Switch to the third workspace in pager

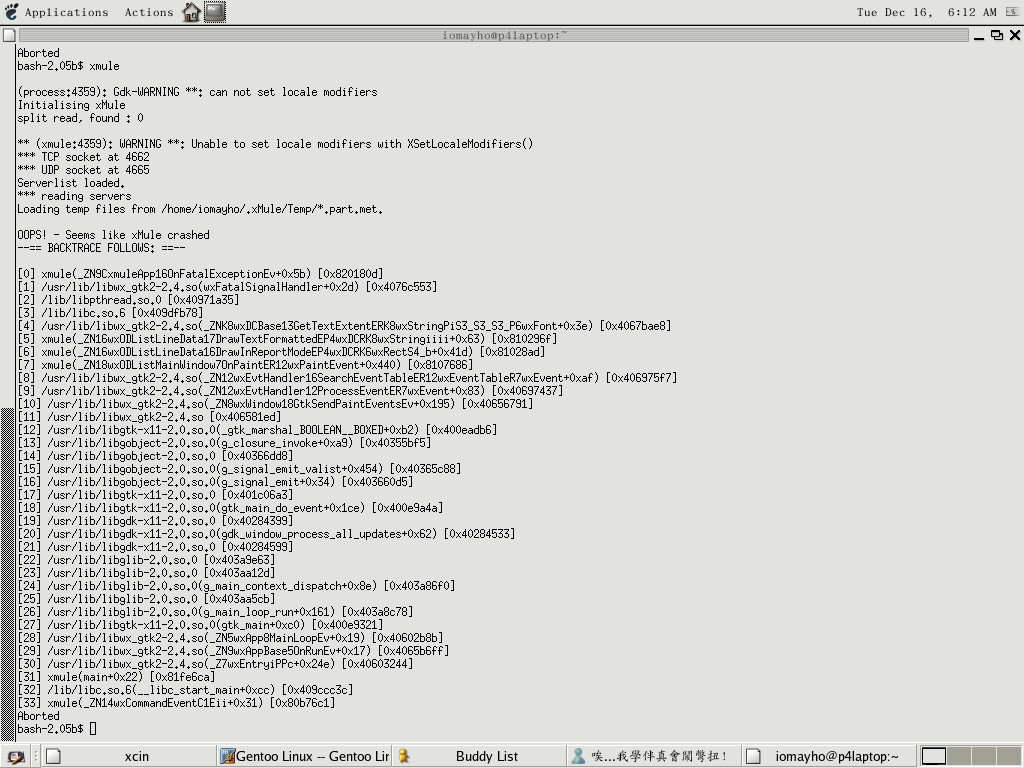click(984, 756)
